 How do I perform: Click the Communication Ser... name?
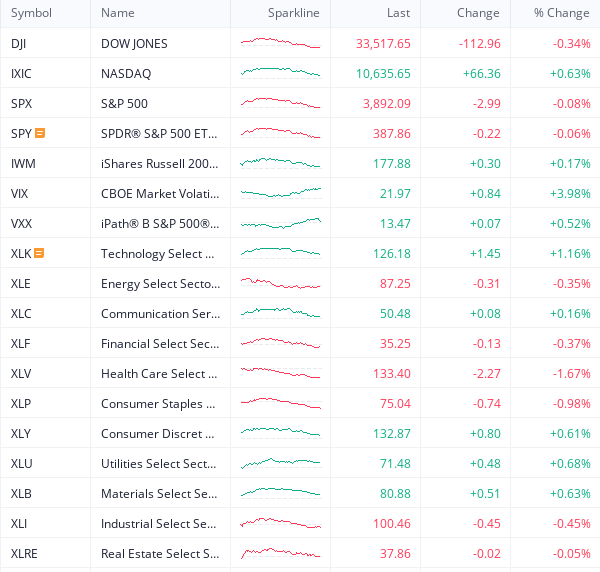click(161, 313)
